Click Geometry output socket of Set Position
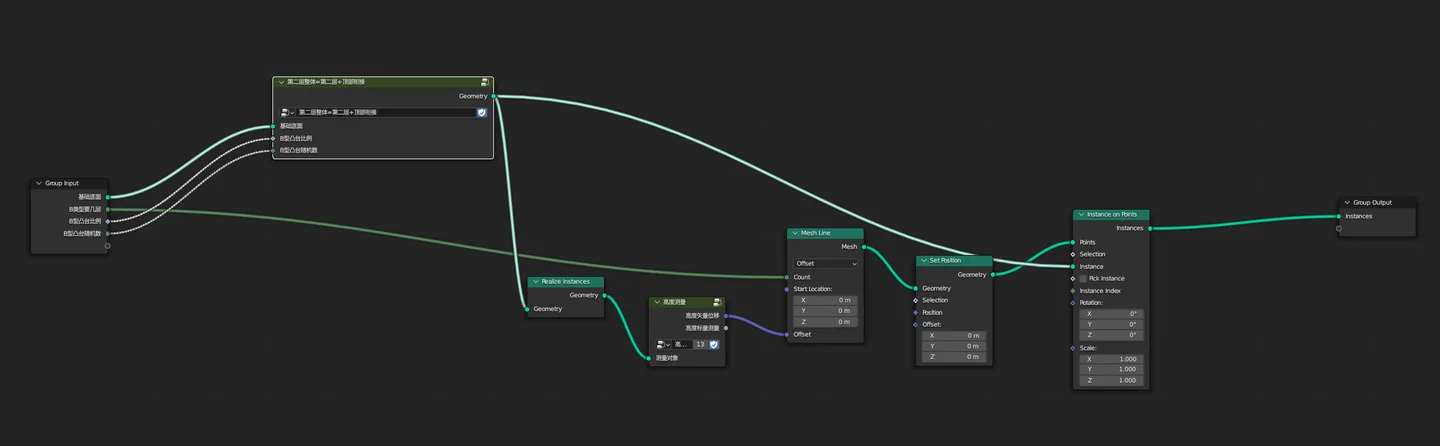The height and width of the screenshot is (446, 1440). click(x=993, y=274)
